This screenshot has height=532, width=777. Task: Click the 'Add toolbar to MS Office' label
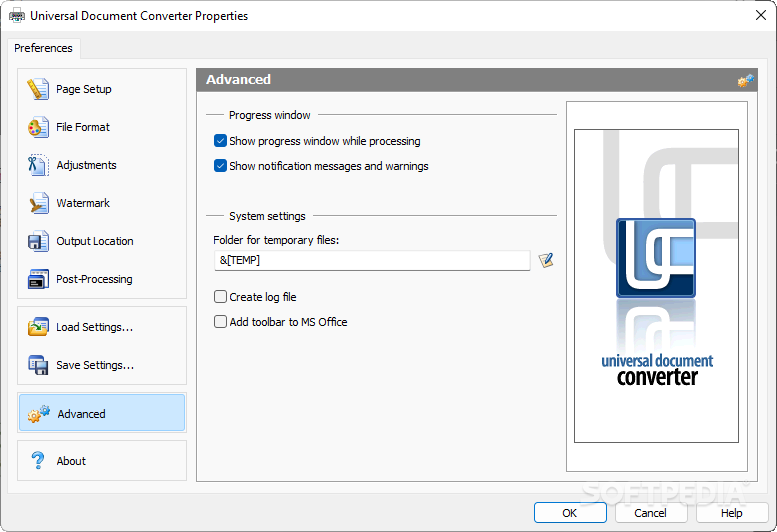coord(288,322)
